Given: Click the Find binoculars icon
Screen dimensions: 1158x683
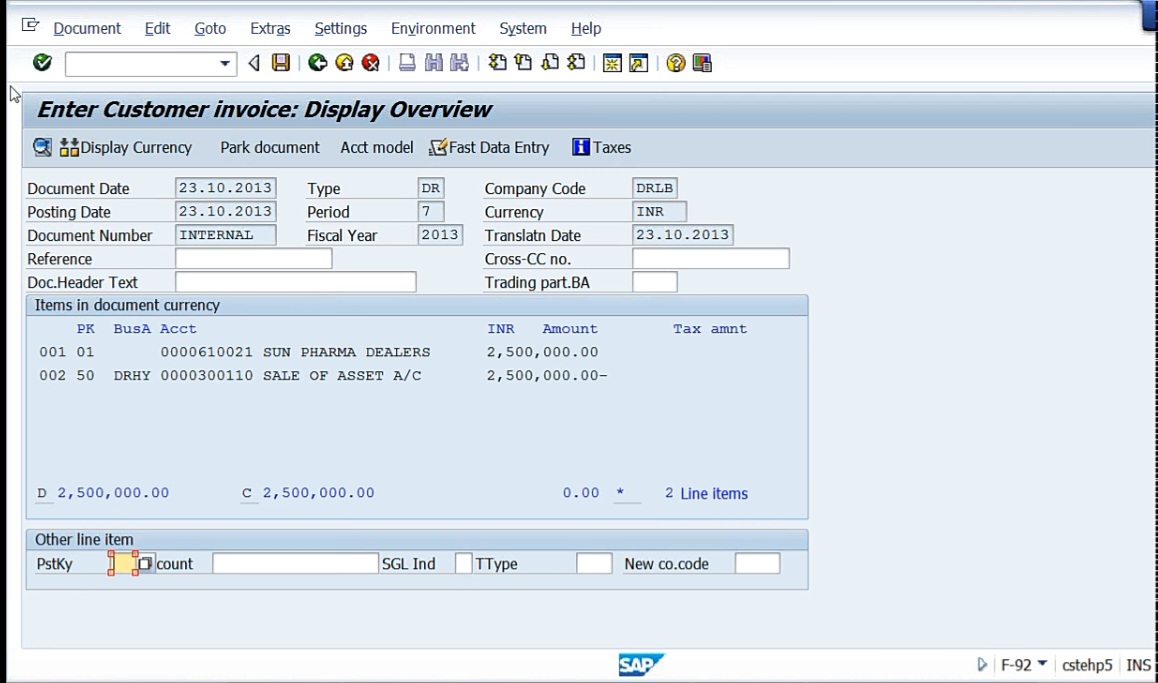Looking at the screenshot, I should click(434, 63).
